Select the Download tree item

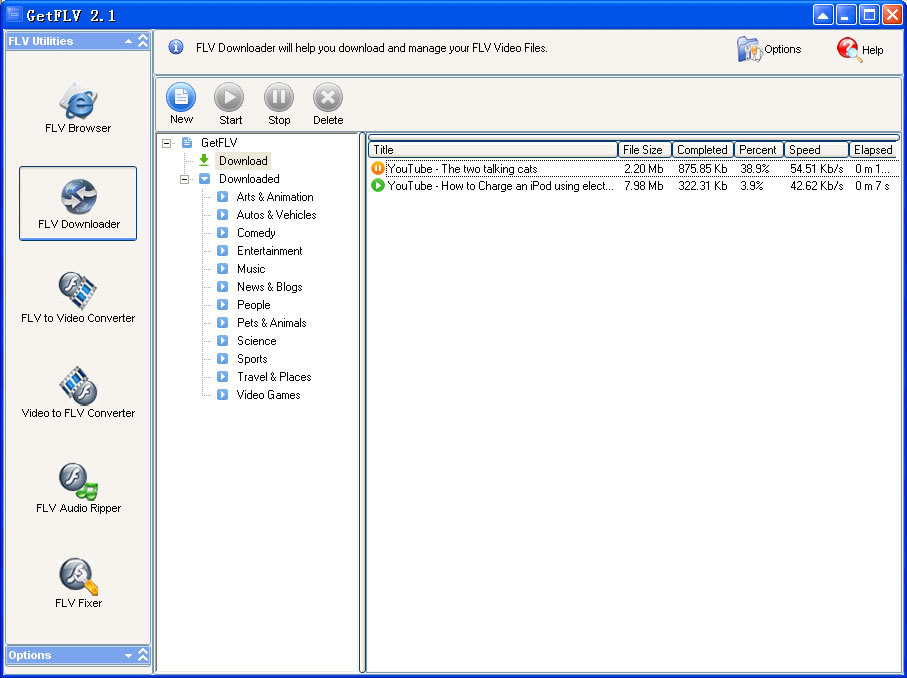243,161
